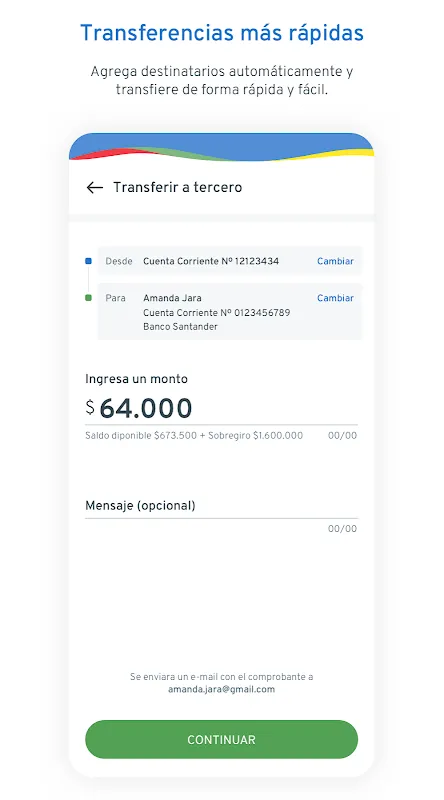
Task: Click the CONTINUAR button
Action: (x=221, y=739)
